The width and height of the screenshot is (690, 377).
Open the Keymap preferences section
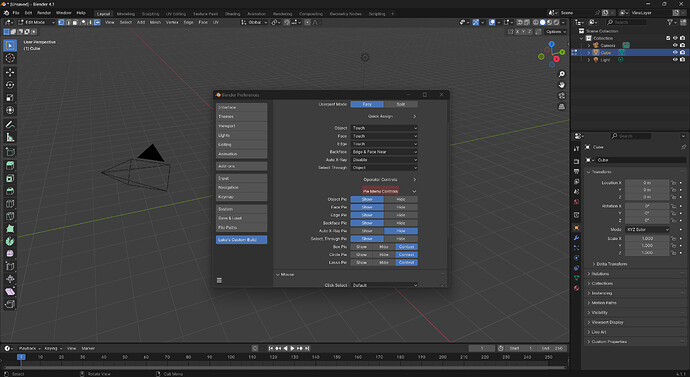click(x=241, y=197)
